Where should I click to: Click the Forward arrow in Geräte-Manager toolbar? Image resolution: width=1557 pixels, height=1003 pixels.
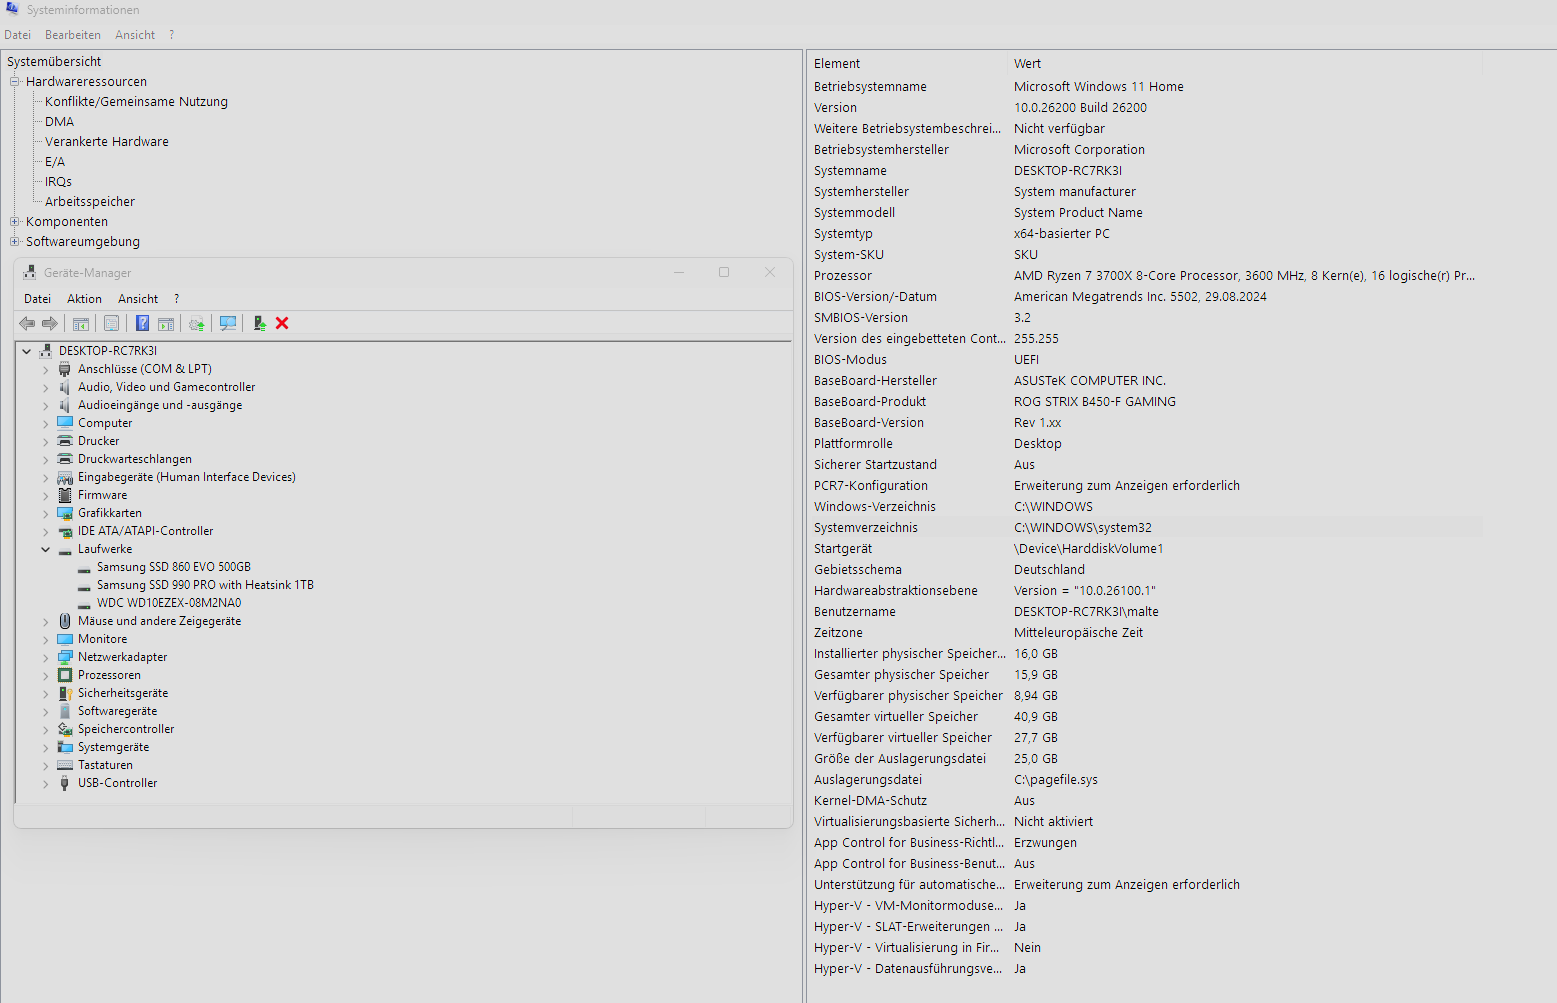pos(49,324)
